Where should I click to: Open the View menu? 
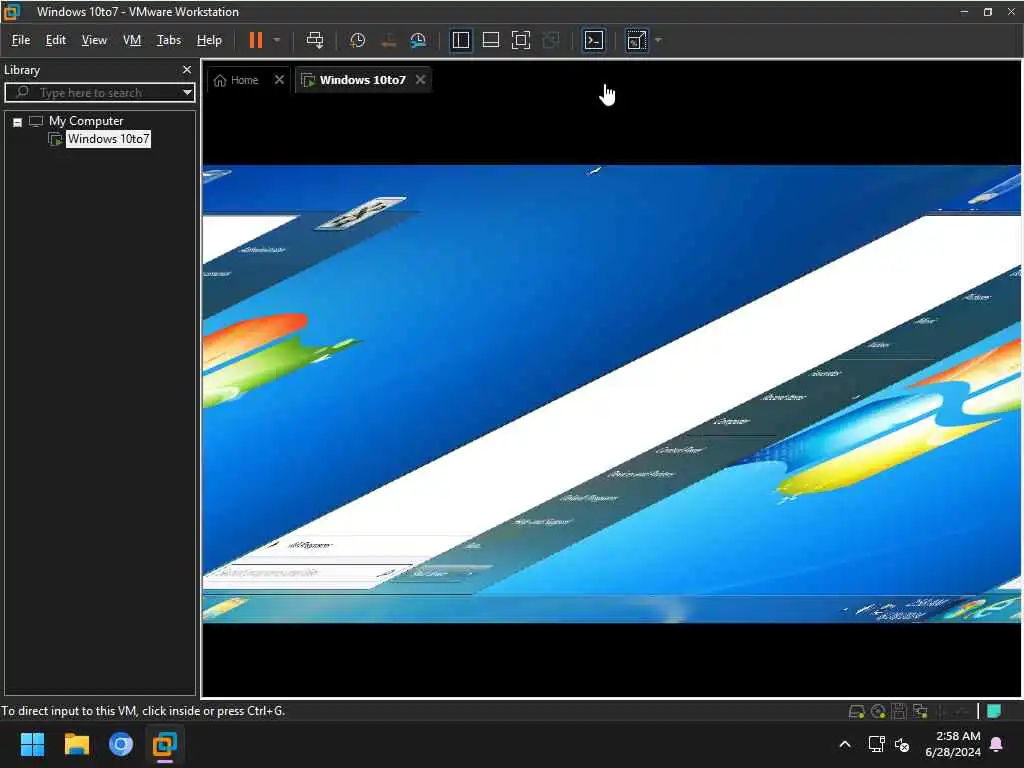(94, 40)
